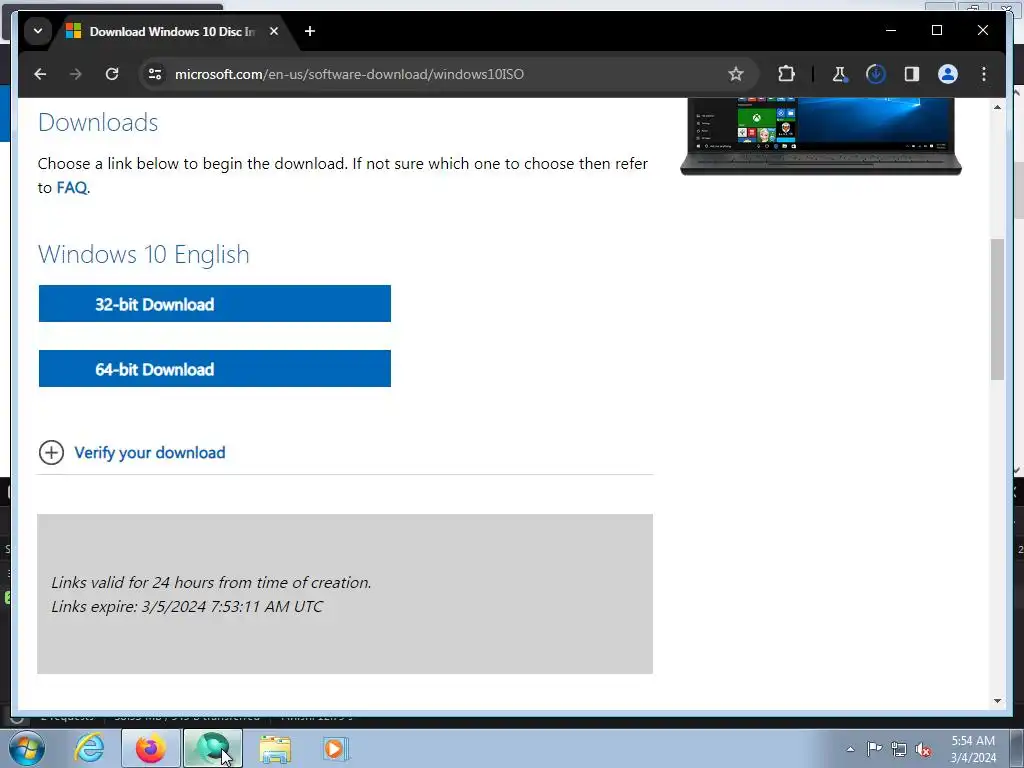Click the page vertical scrollbar thumb

click(x=997, y=309)
